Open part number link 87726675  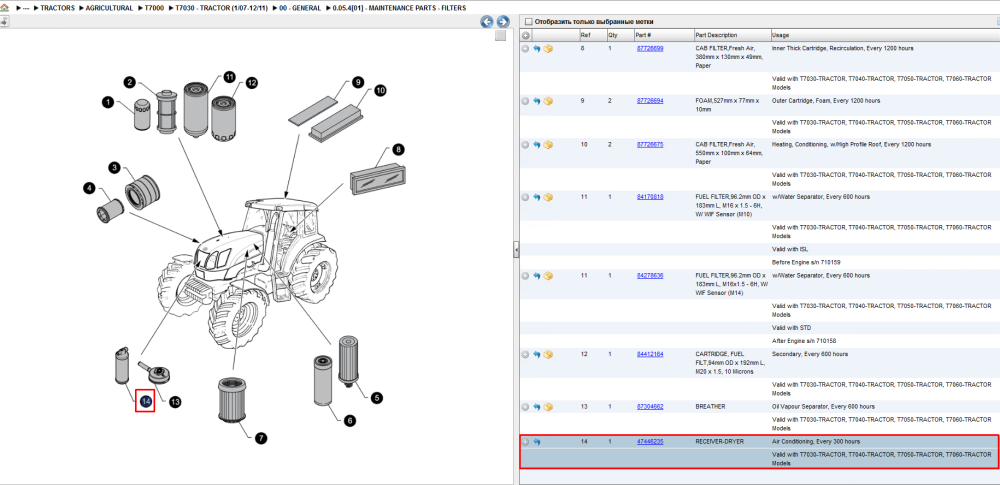[650, 145]
